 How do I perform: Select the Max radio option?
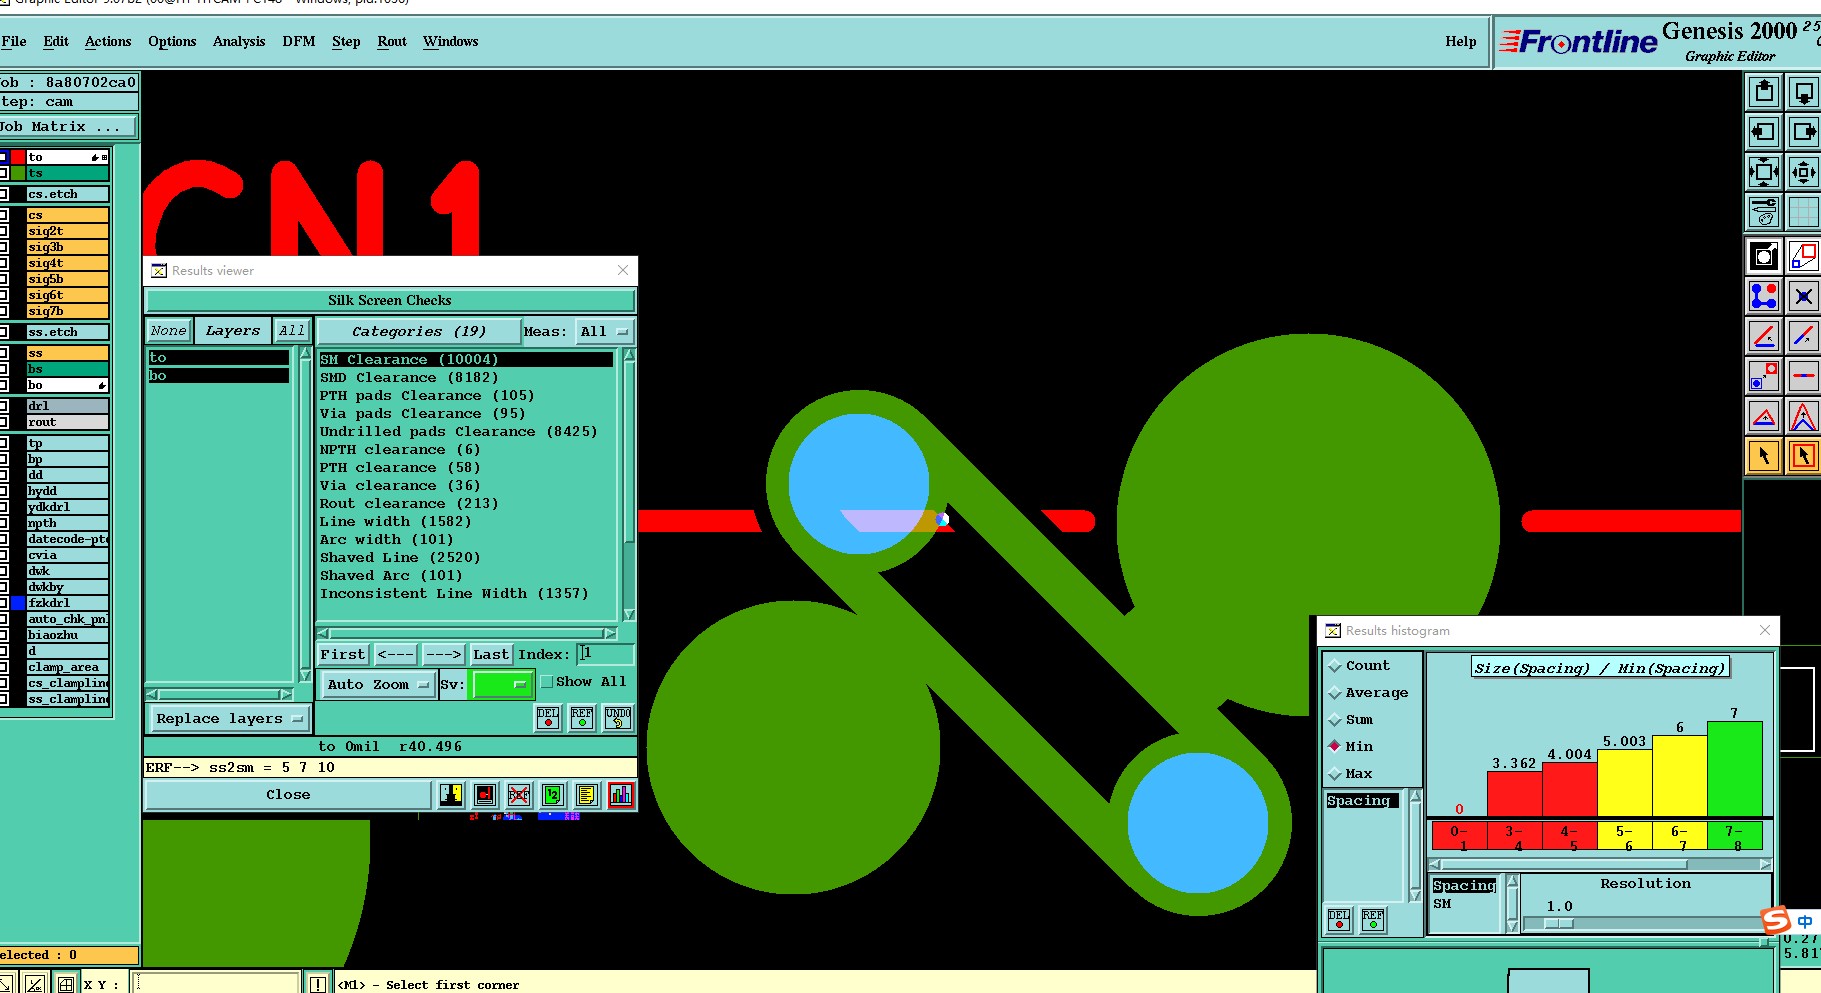(1334, 774)
